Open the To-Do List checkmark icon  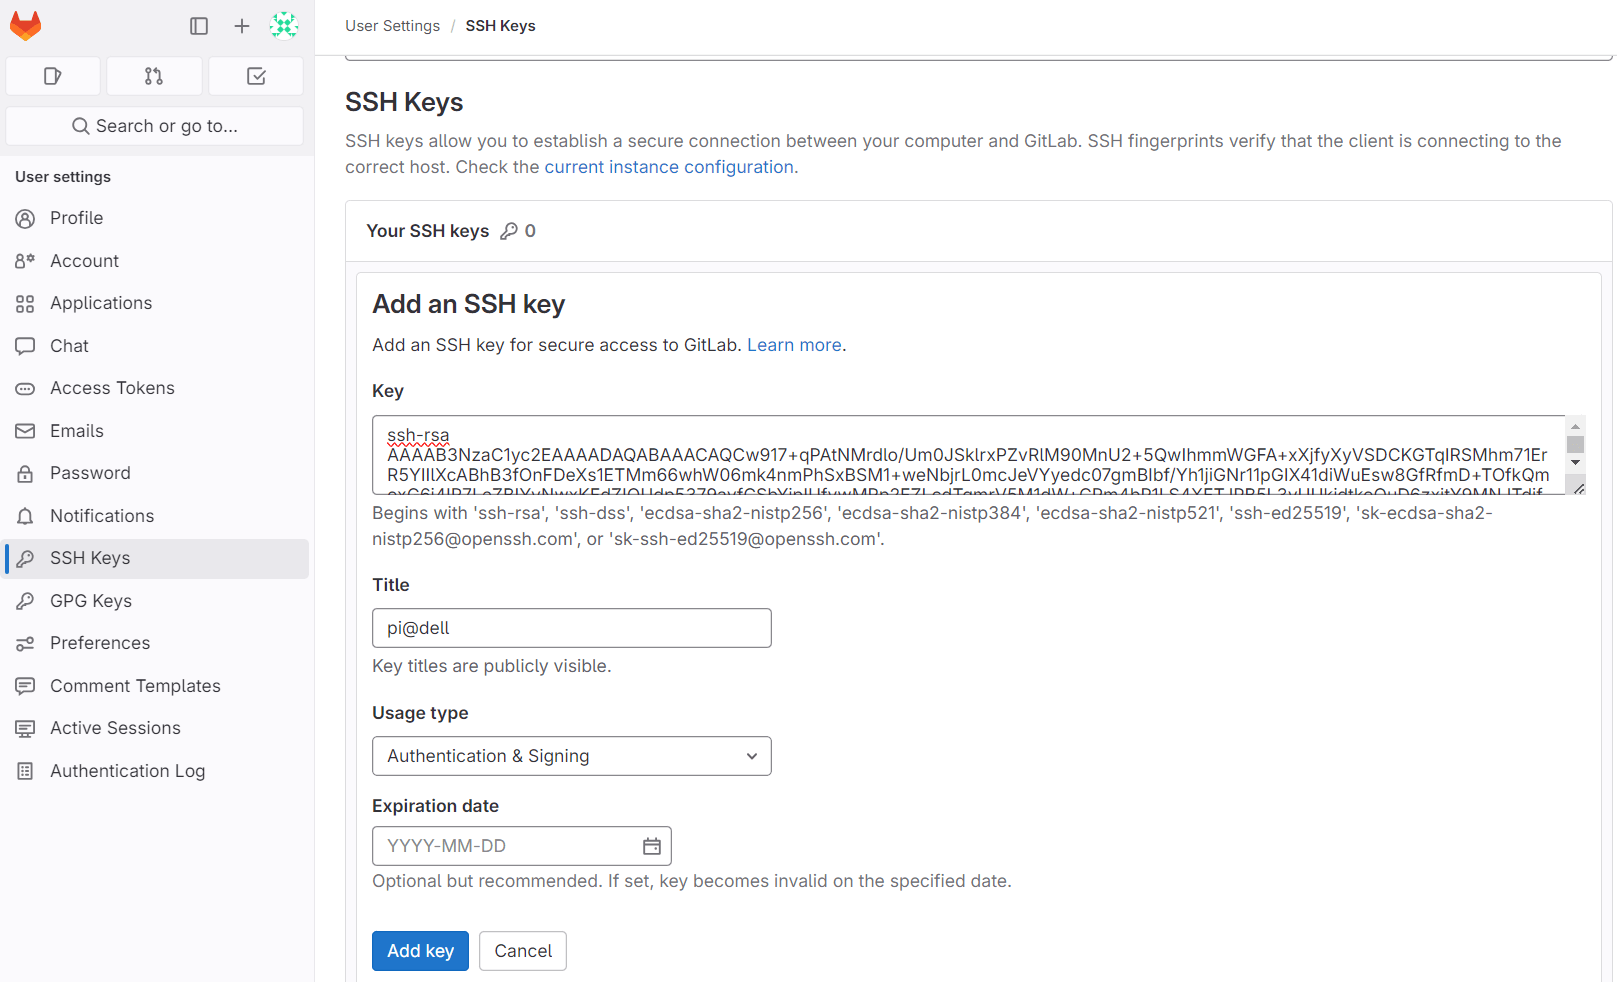click(x=255, y=76)
